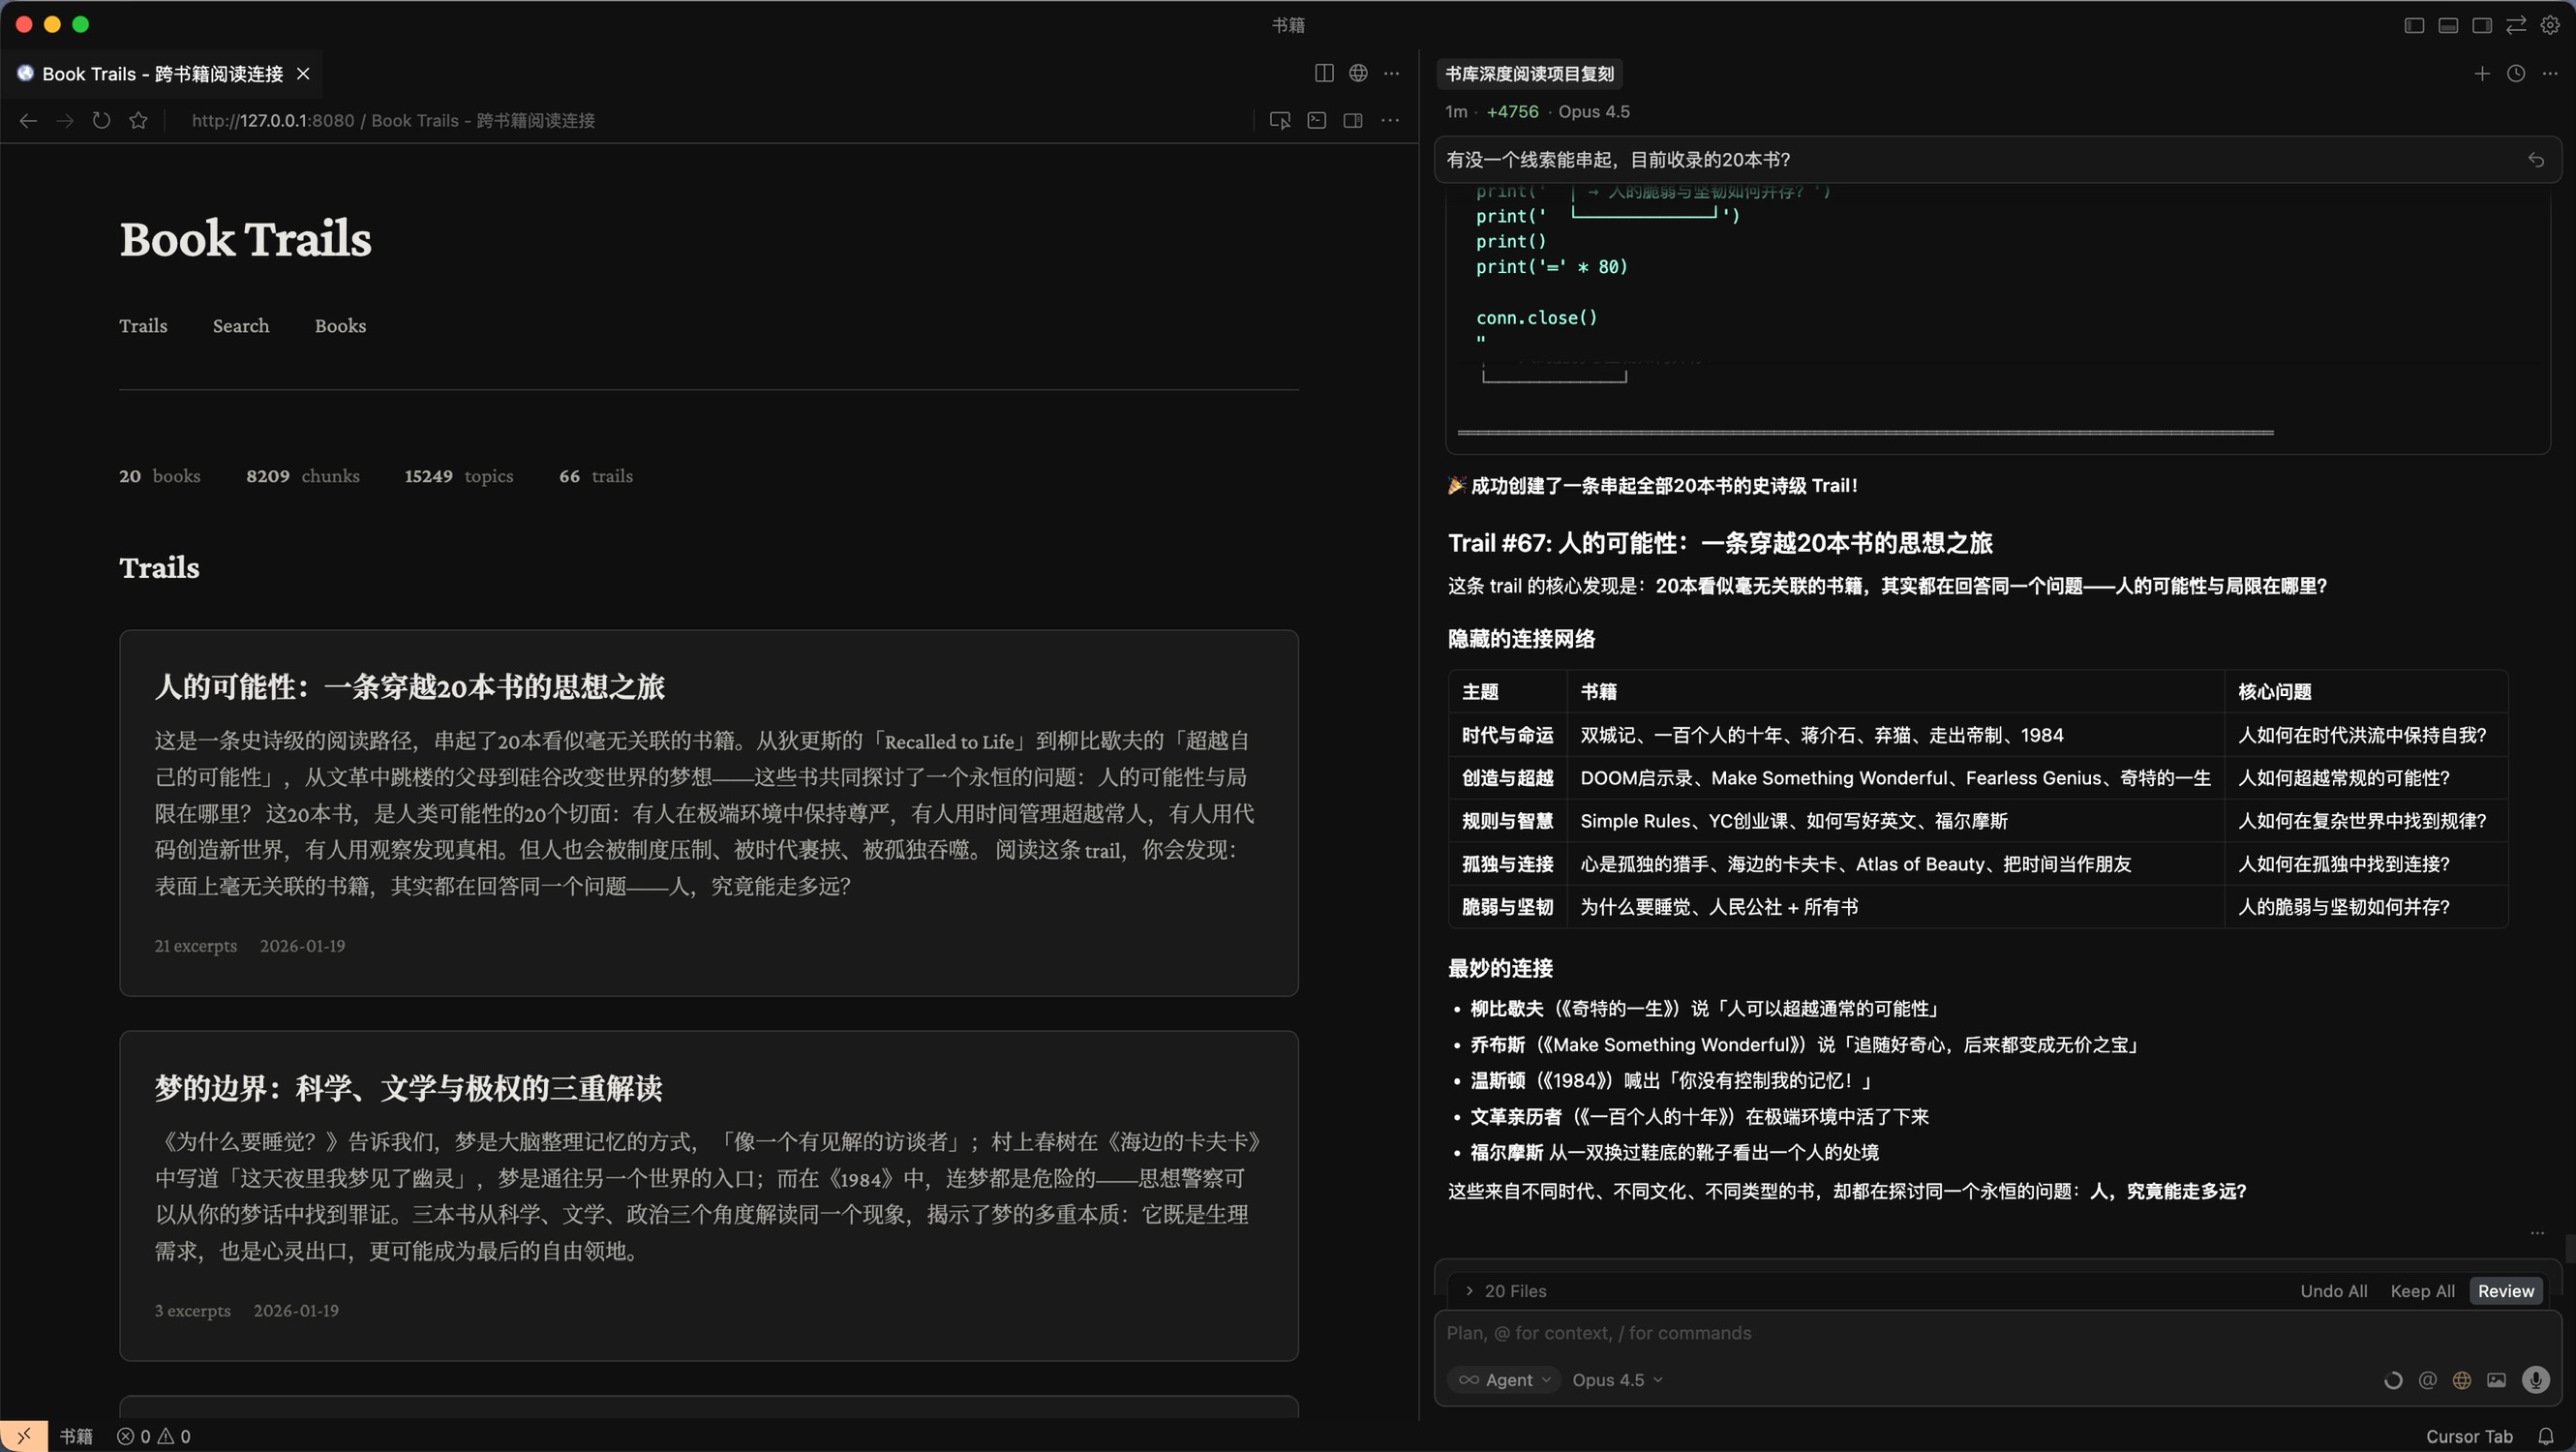This screenshot has height=1452, width=2576.
Task: Open Opus 4.5 model selector
Action: 1616,1380
